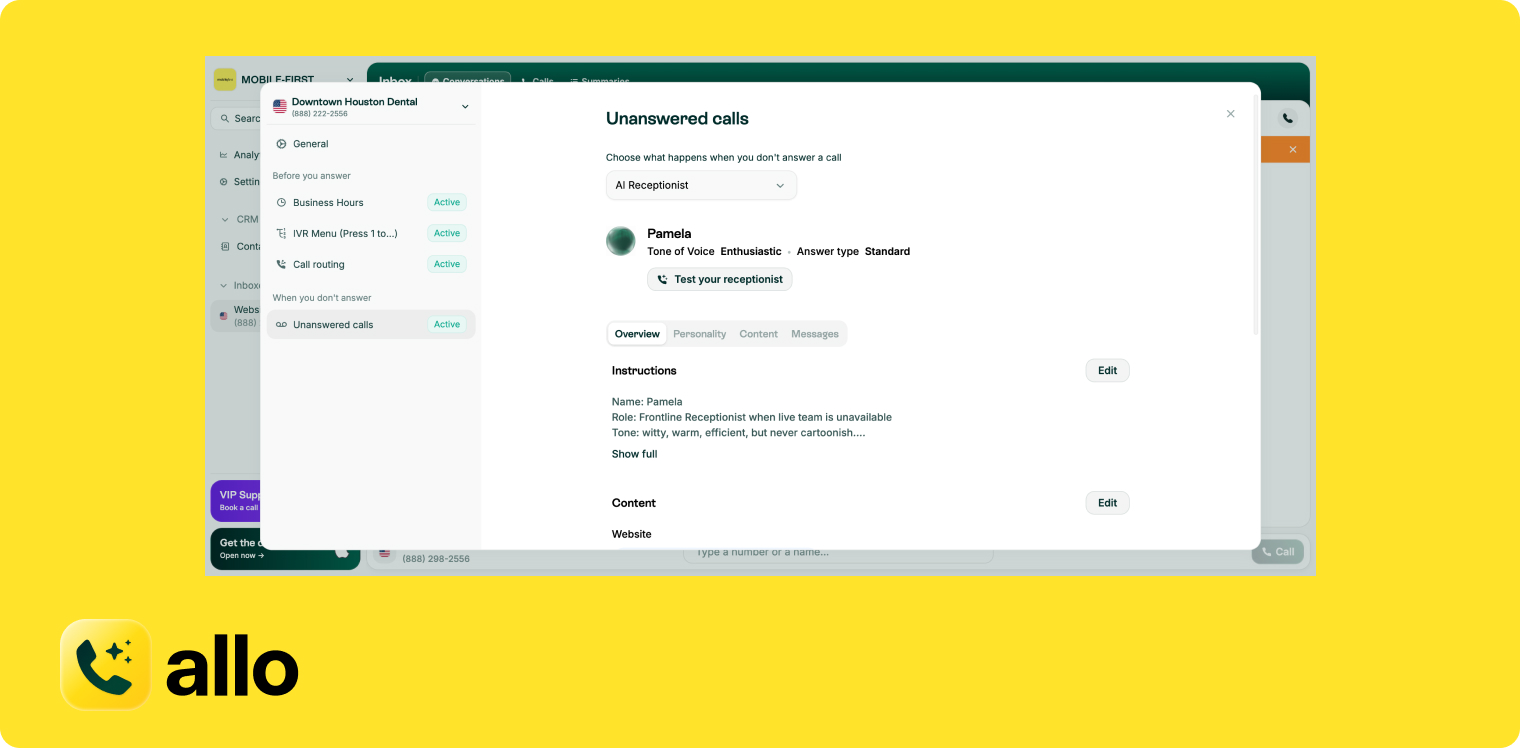Click the MOBILE-FIRST workspace logo
The height and width of the screenshot is (748, 1520).
click(225, 79)
